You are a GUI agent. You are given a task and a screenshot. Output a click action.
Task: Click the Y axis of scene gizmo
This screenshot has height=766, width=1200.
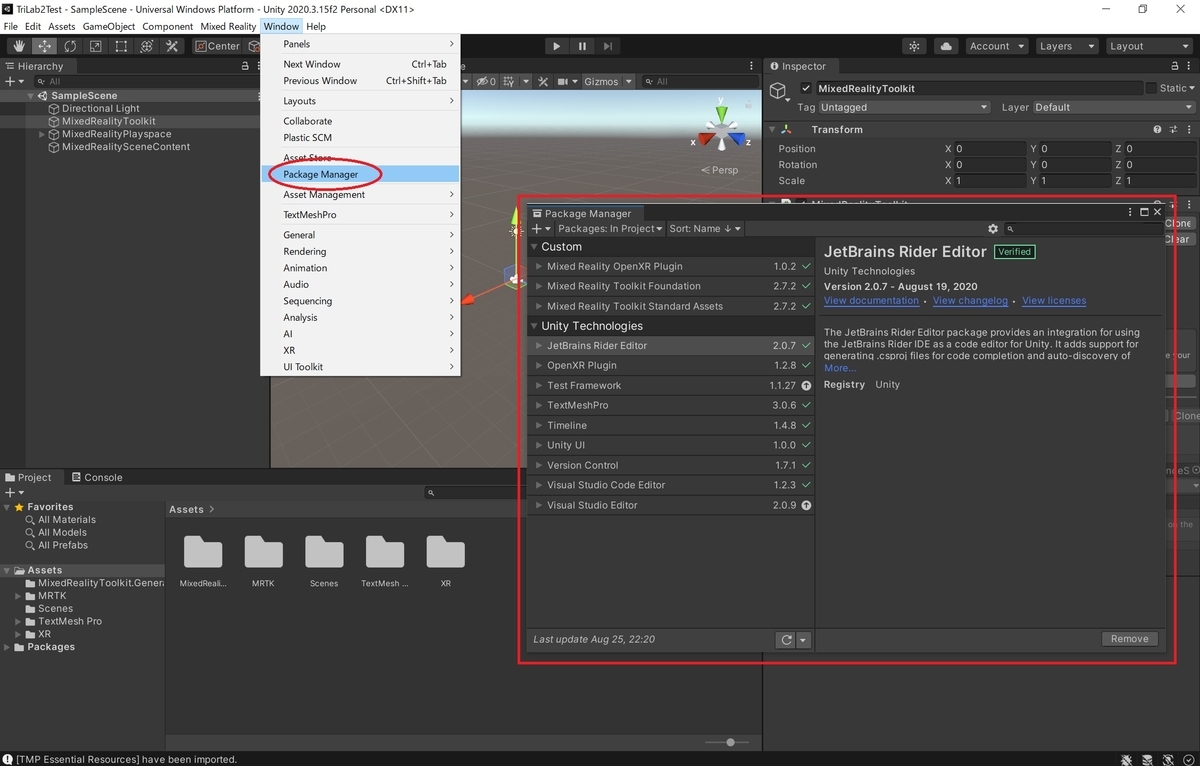pos(721,113)
